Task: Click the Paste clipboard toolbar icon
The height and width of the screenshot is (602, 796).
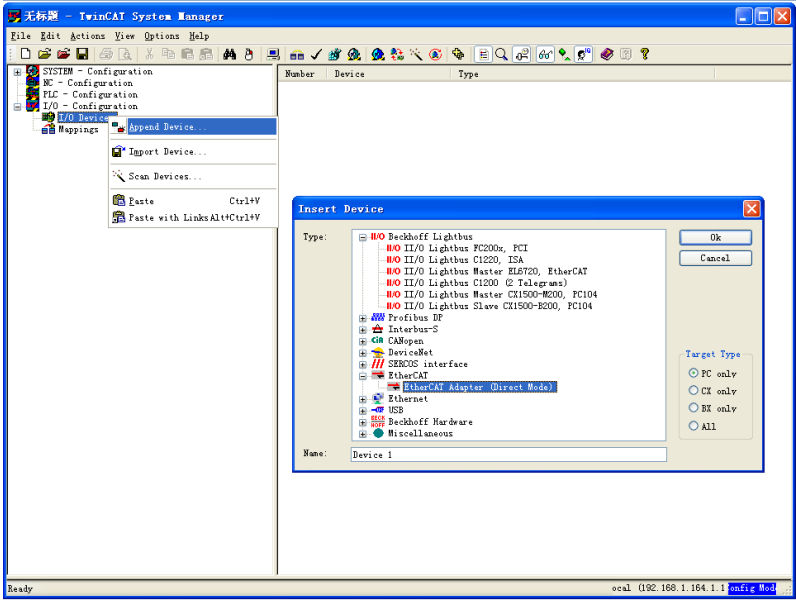Action: tap(187, 54)
